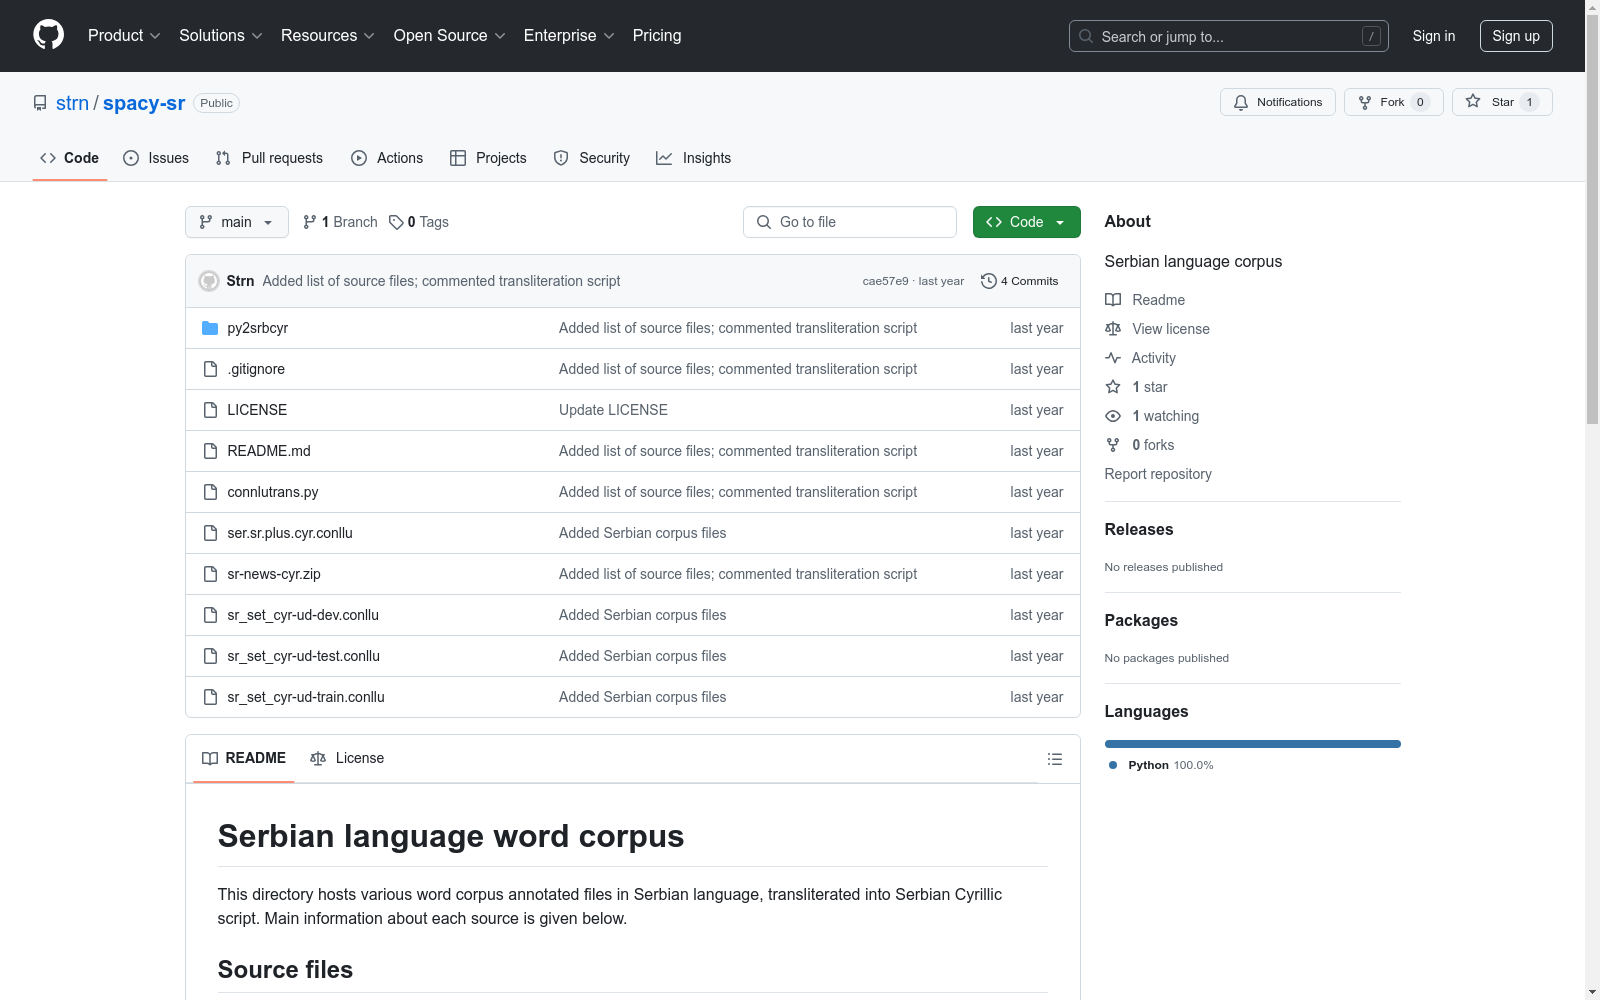Expand the Solutions menu

[221, 36]
